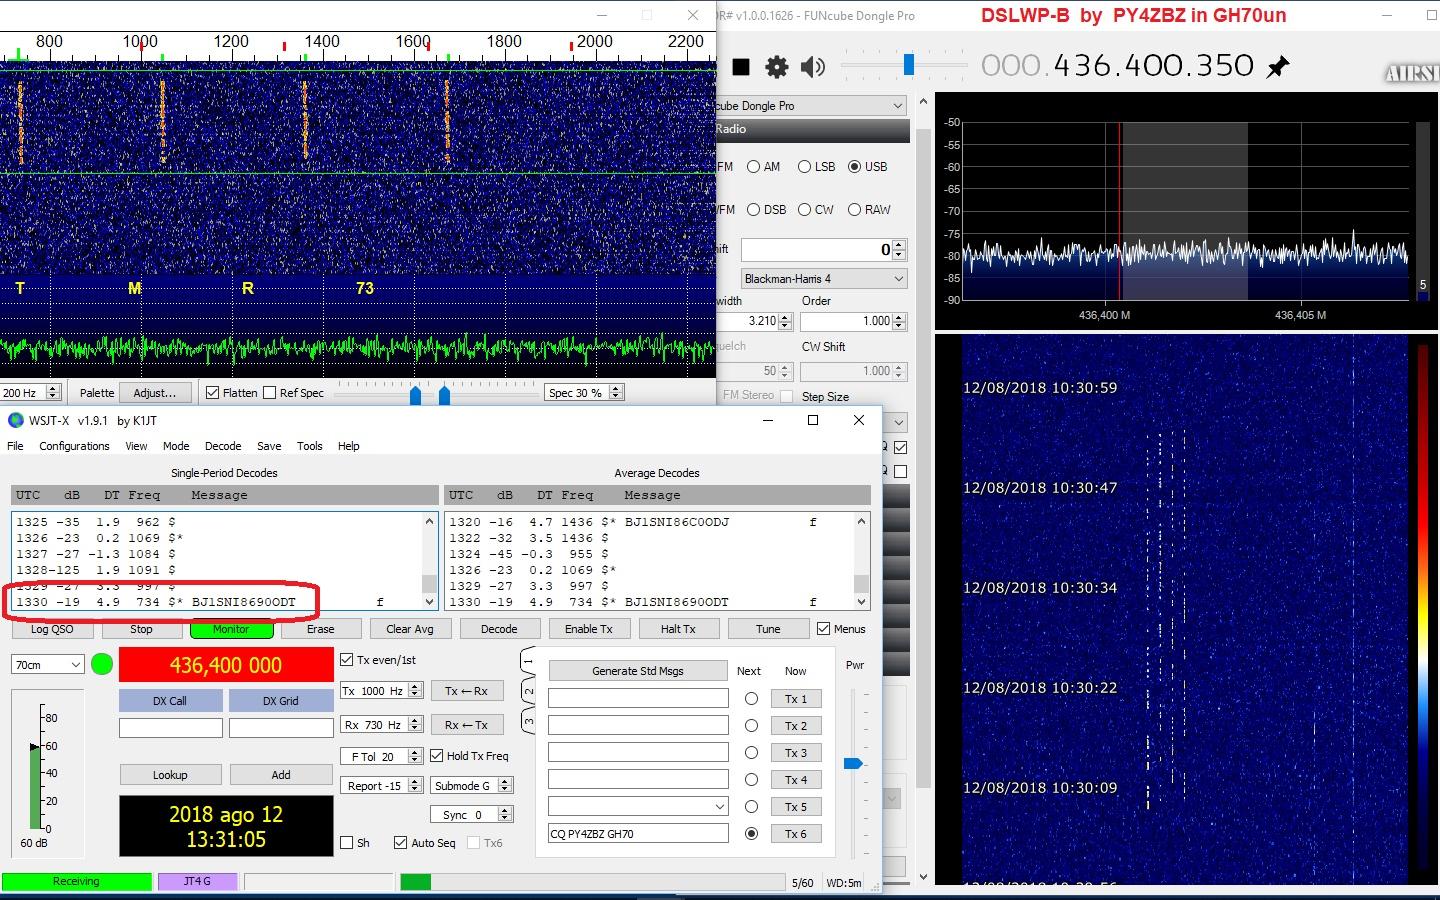Screen dimensions: 1440x900
Task: Click the DX Grid input field
Action: pyautogui.click(x=281, y=729)
